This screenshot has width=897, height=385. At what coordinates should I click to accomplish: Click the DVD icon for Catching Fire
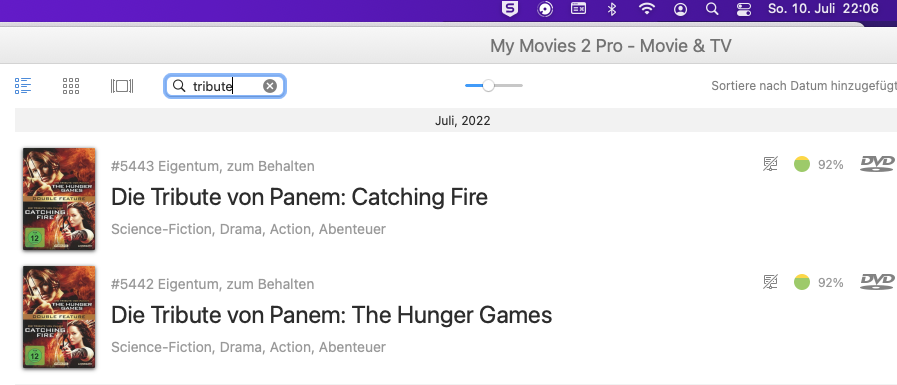click(x=878, y=164)
